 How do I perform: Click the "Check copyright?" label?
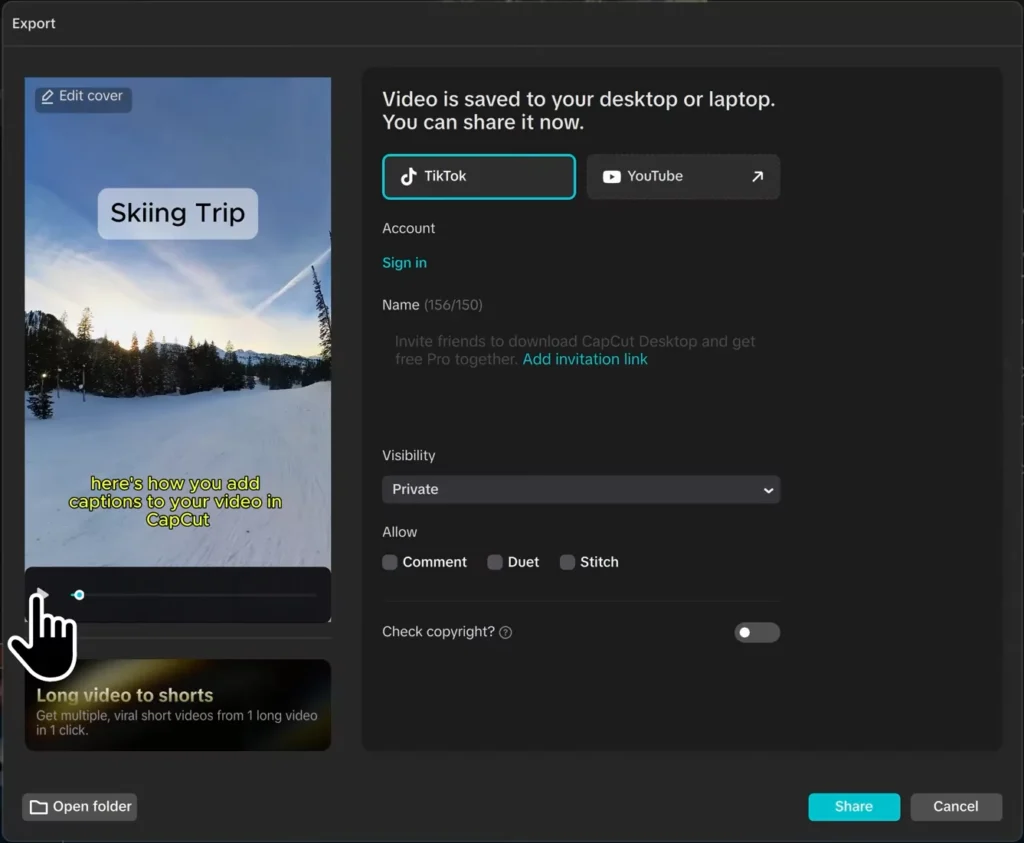[x=438, y=632]
